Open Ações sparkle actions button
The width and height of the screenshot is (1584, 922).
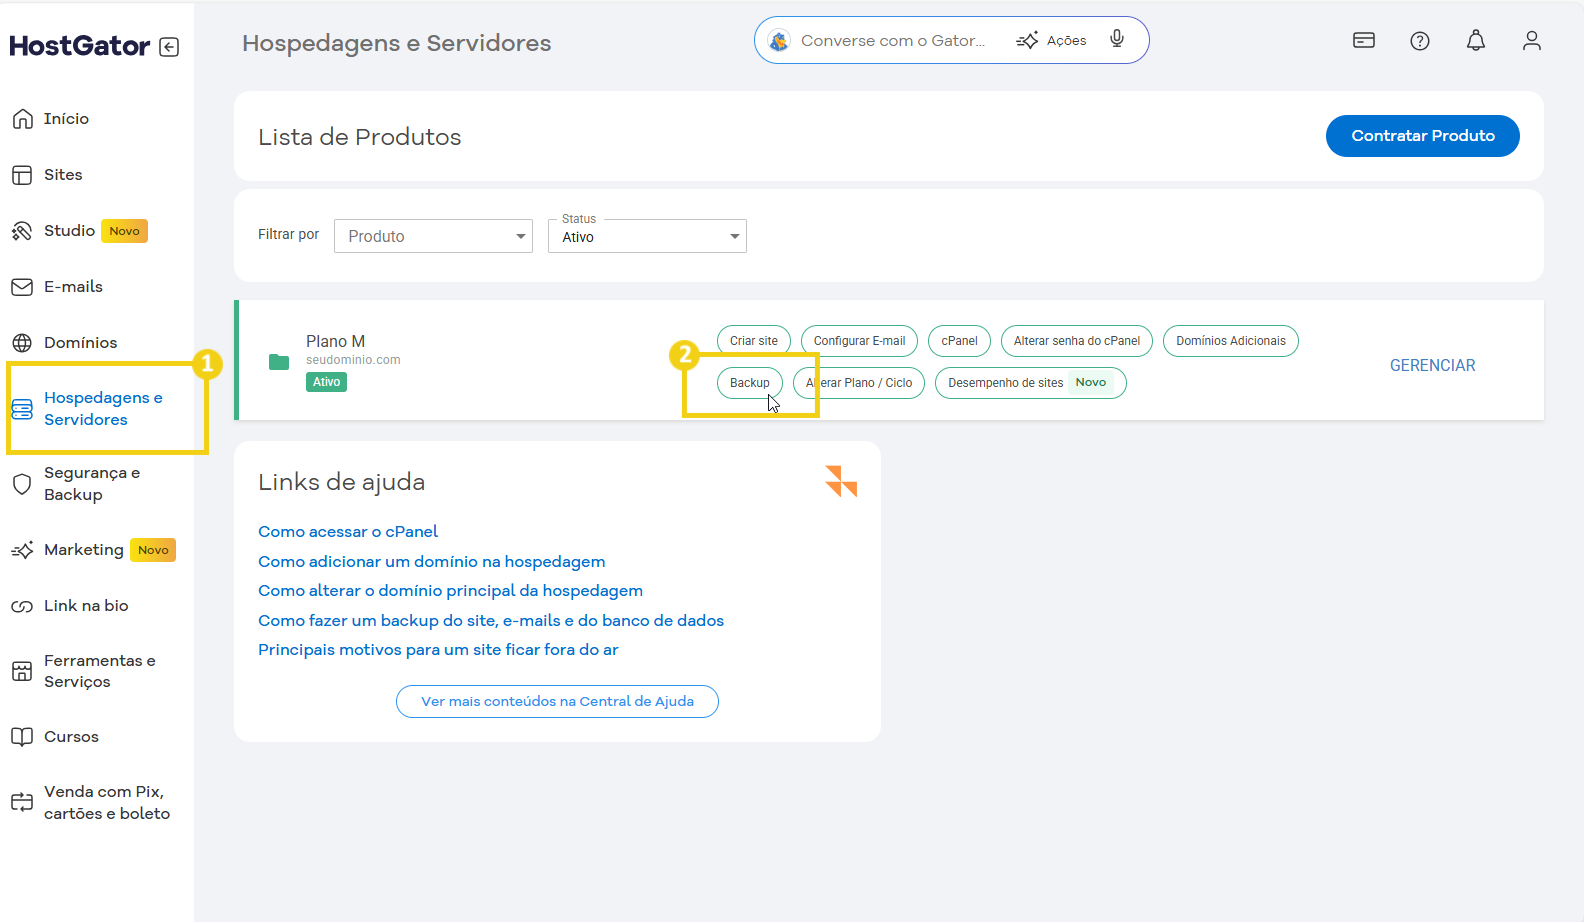click(x=1051, y=40)
